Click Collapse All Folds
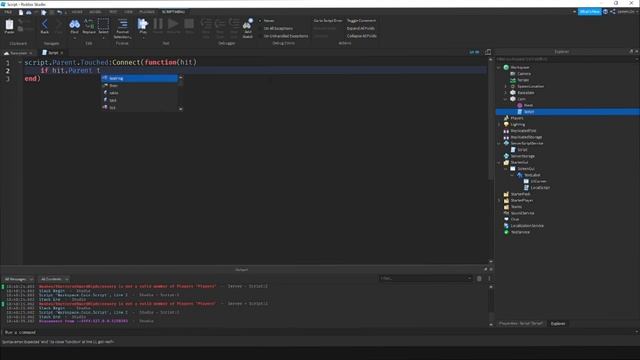640x360 pixels. [x=362, y=36]
